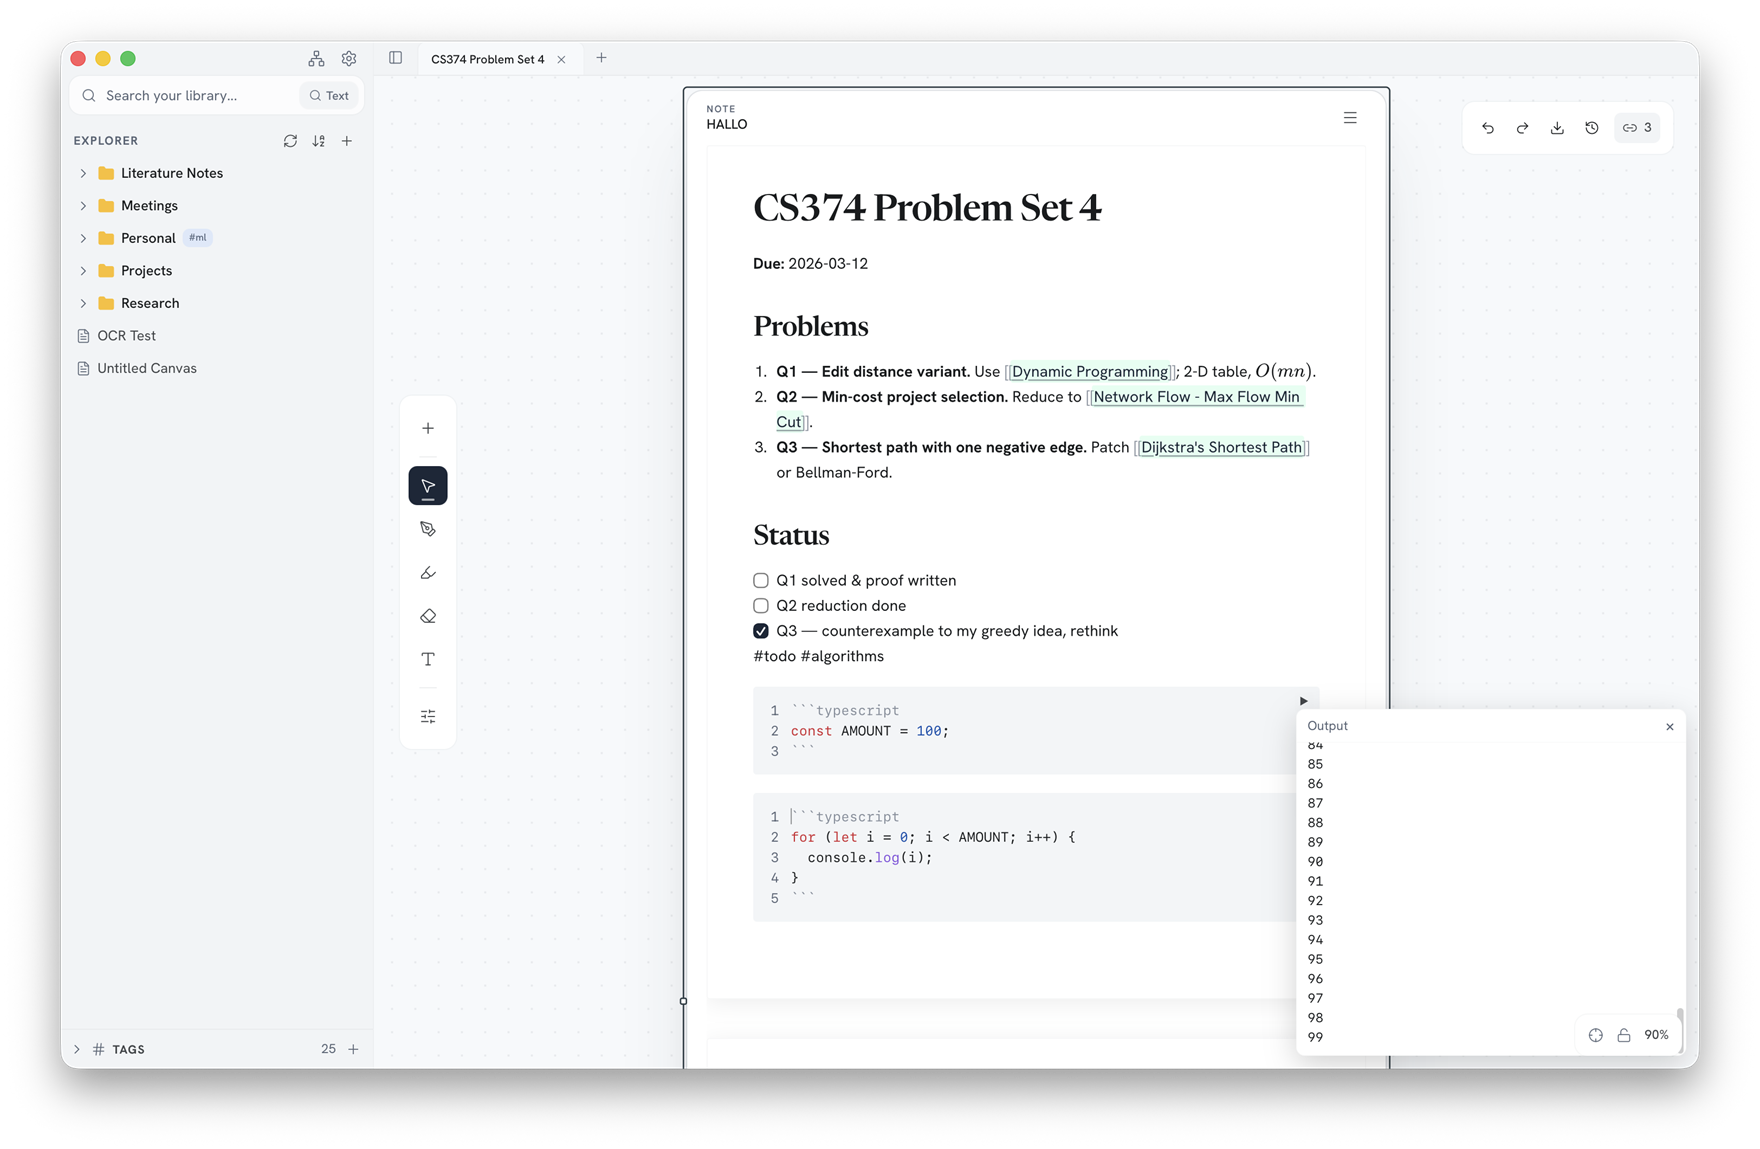Select the pen drawing tool

click(x=428, y=529)
